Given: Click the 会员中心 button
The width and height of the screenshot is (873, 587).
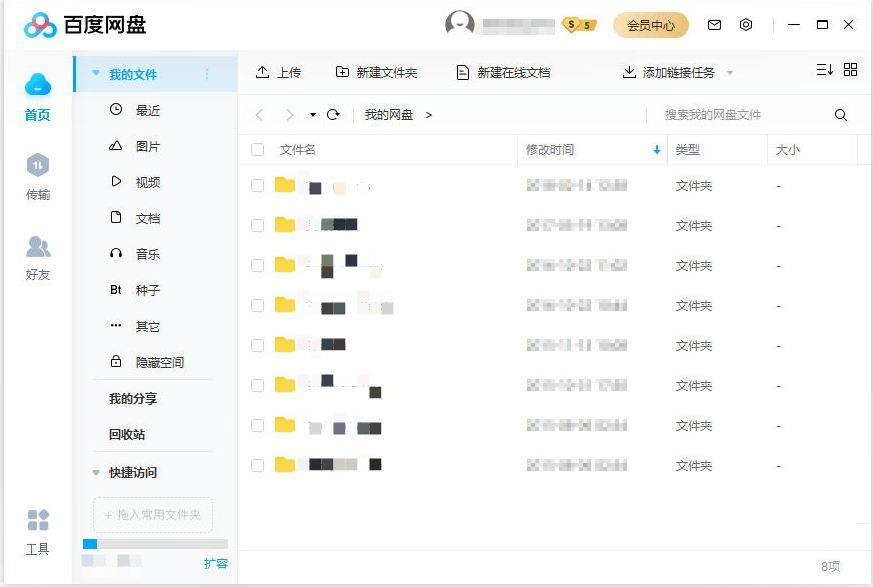Looking at the screenshot, I should 650,25.
